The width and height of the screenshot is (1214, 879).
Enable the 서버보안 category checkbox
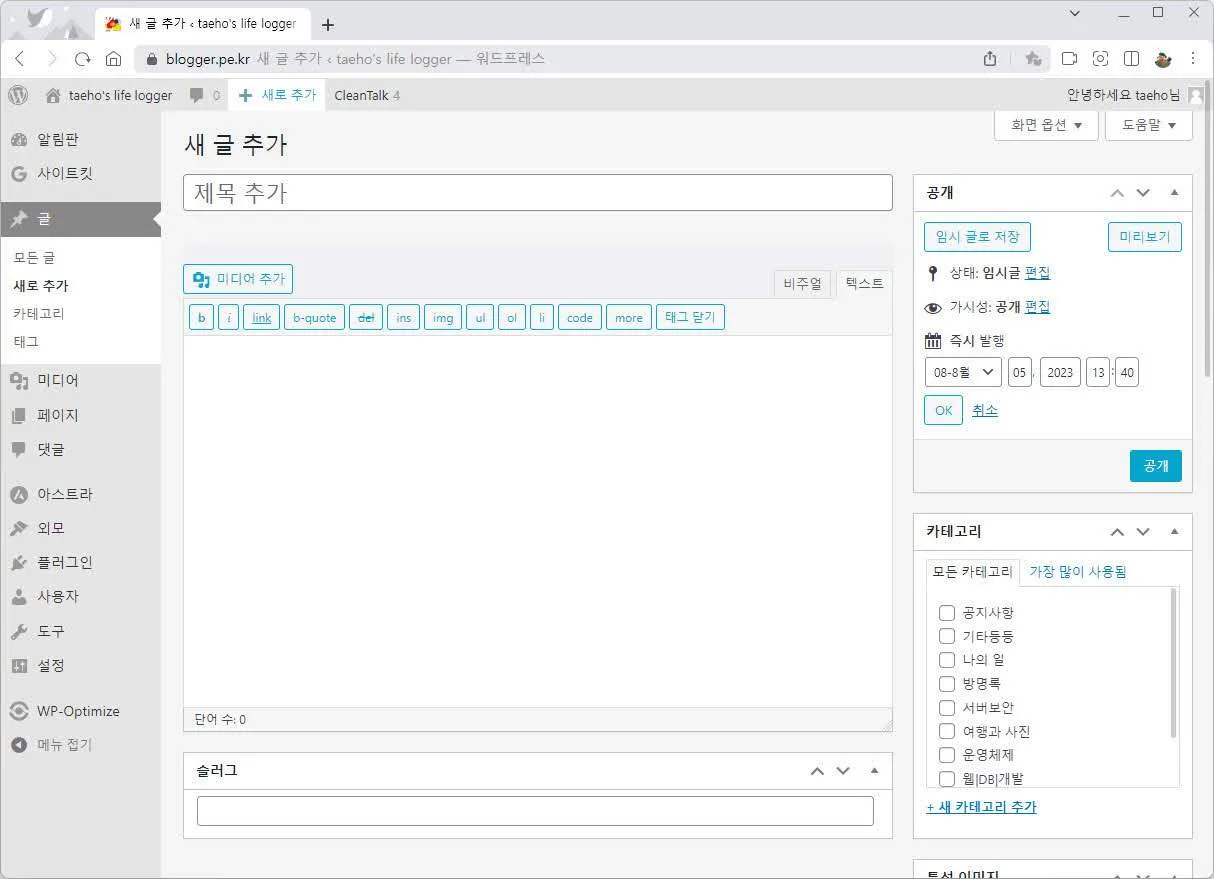(x=947, y=708)
